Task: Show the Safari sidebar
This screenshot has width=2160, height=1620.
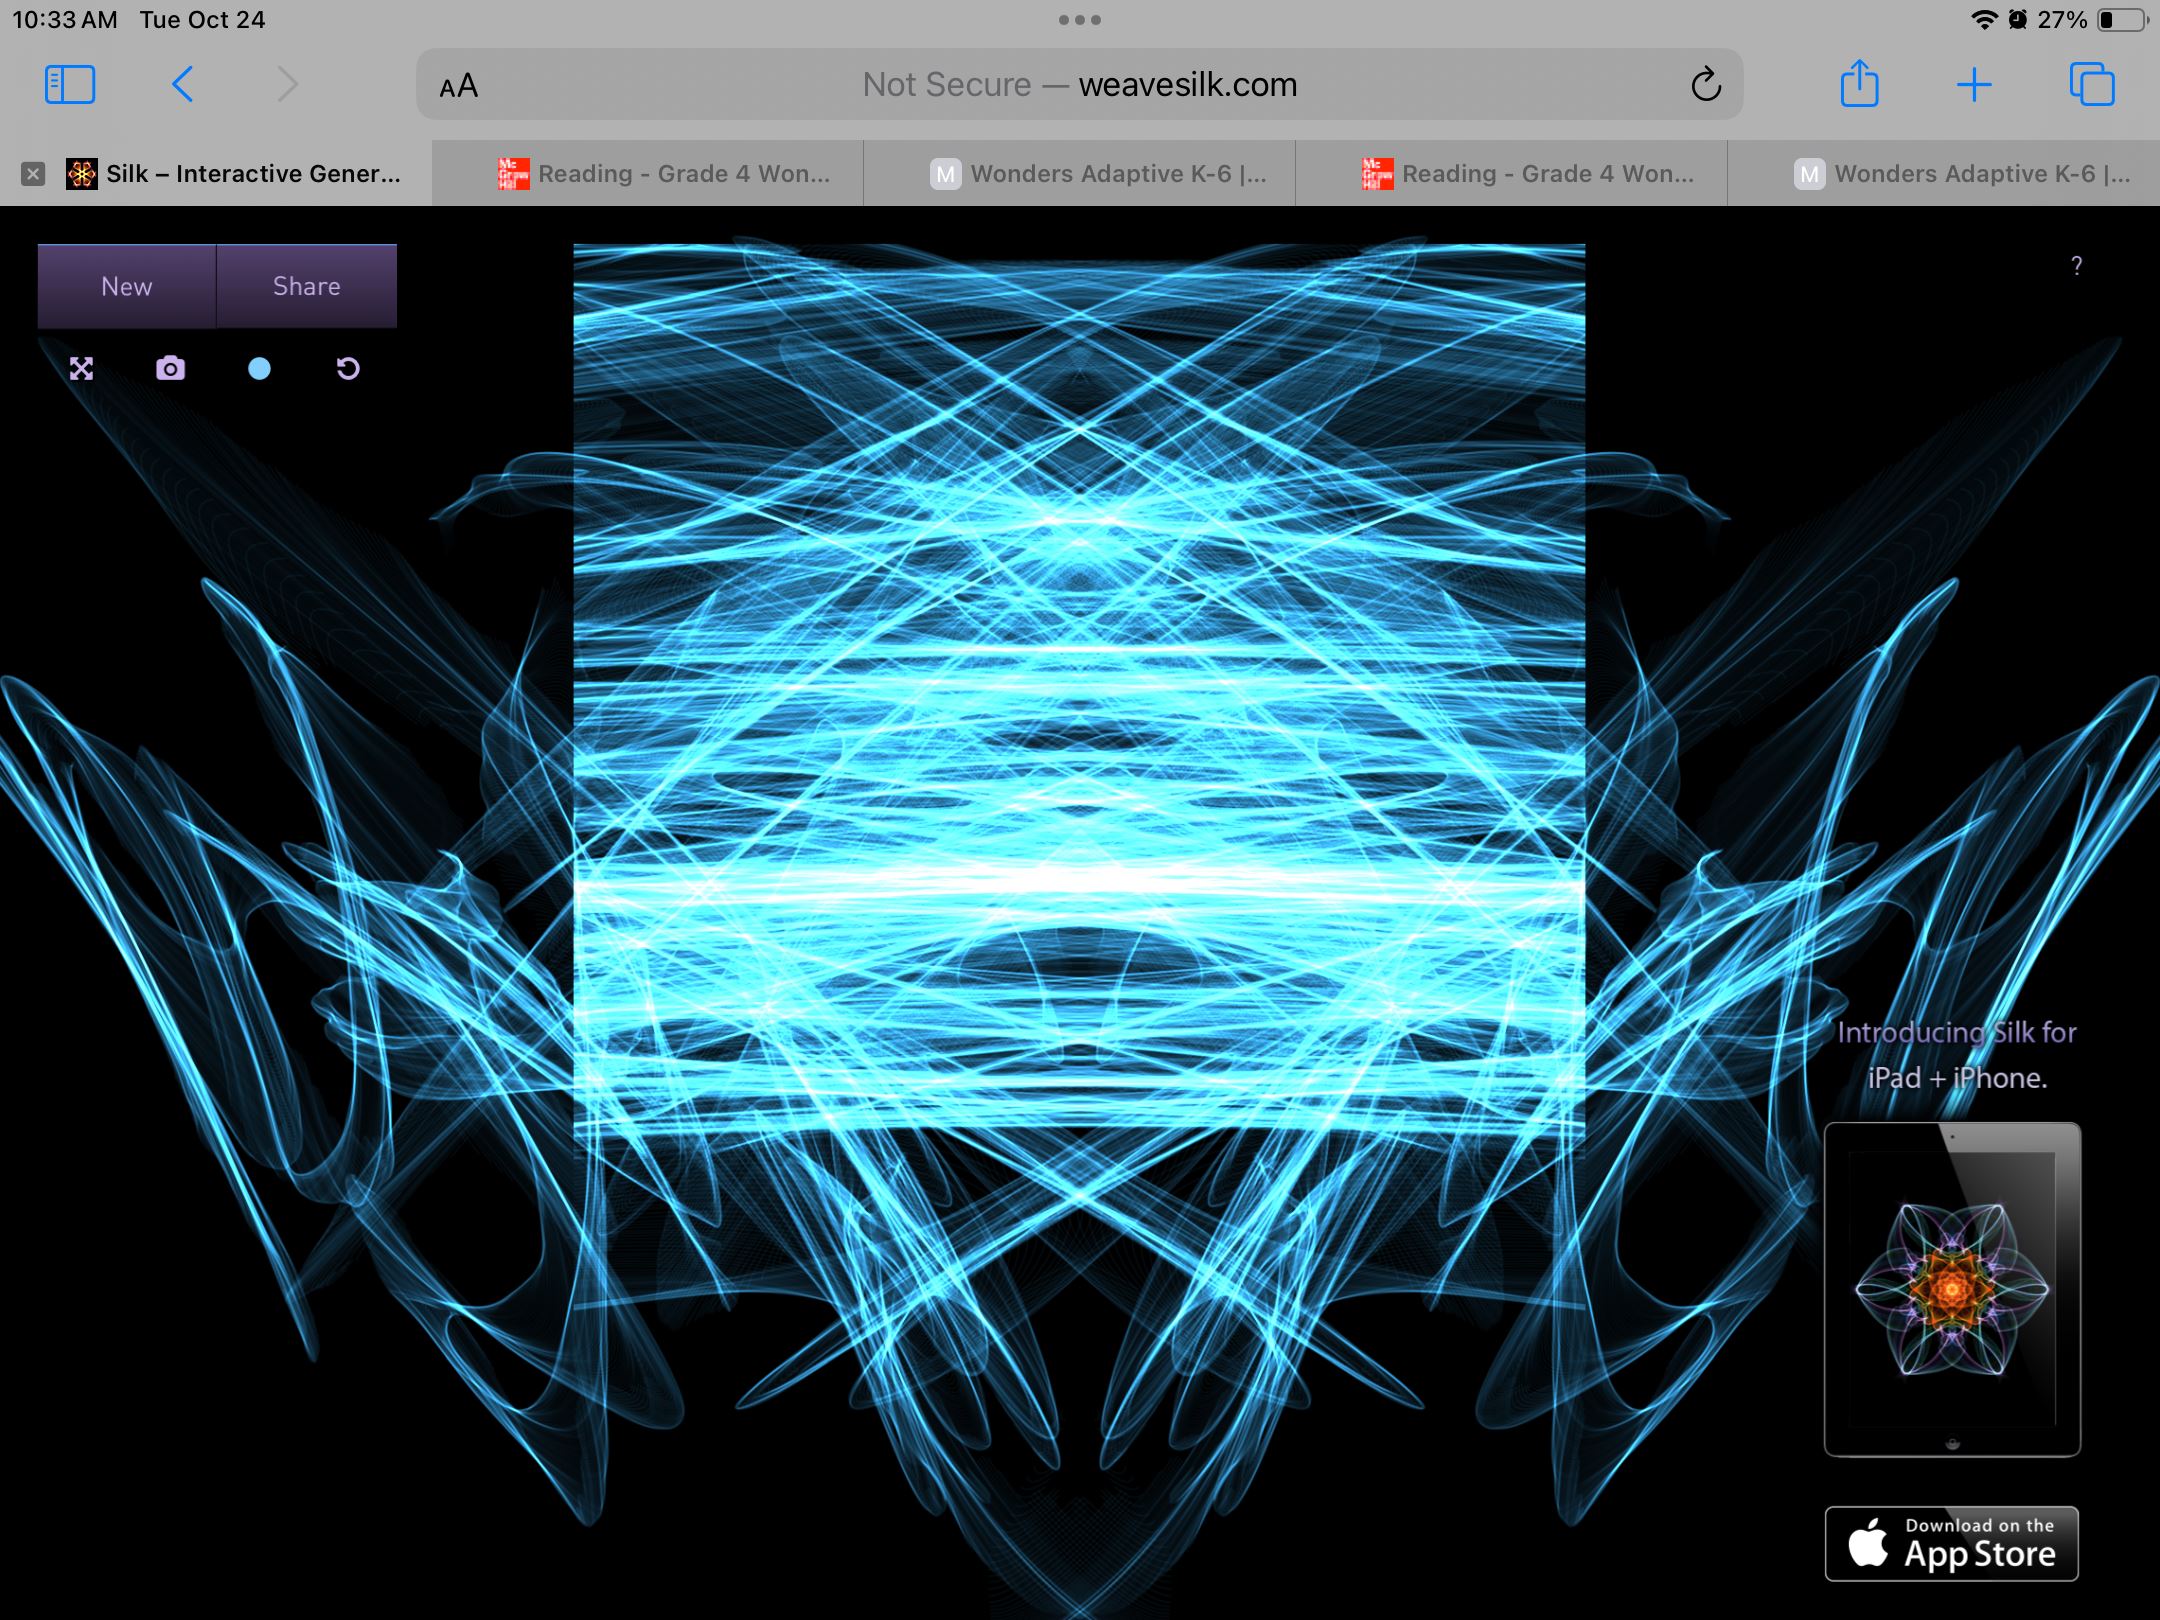Action: tap(70, 85)
